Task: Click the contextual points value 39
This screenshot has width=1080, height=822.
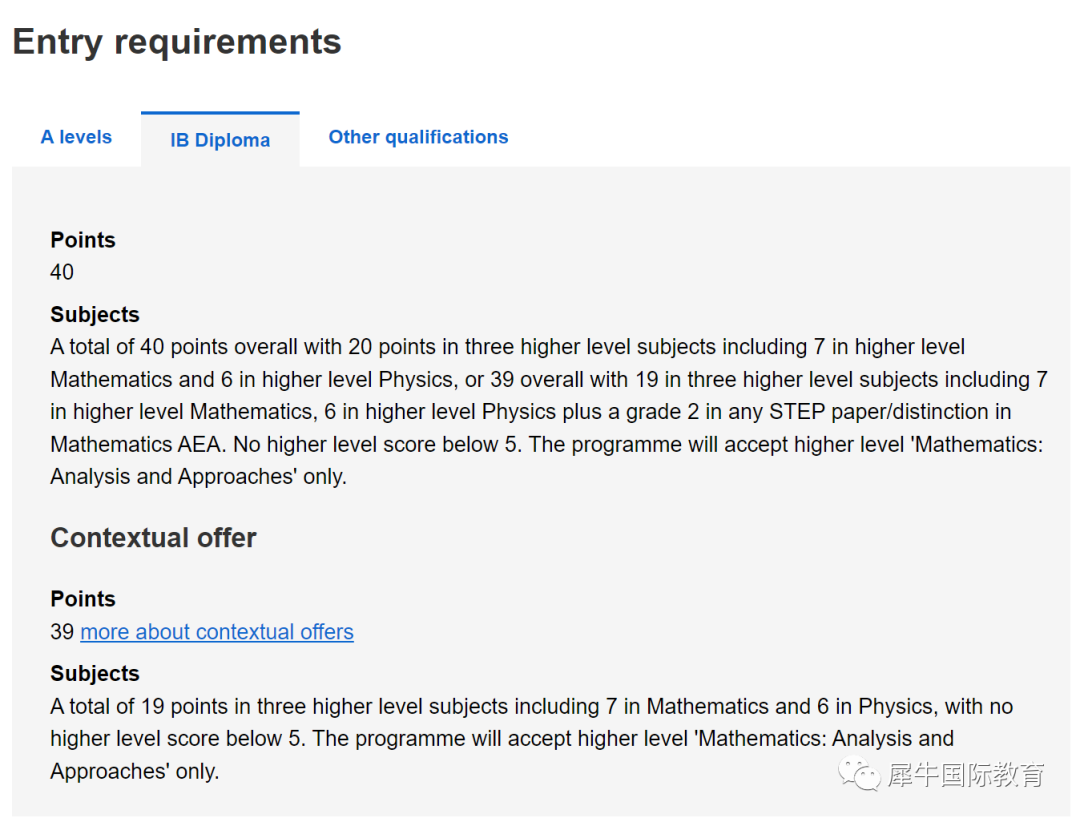Action: point(62,632)
